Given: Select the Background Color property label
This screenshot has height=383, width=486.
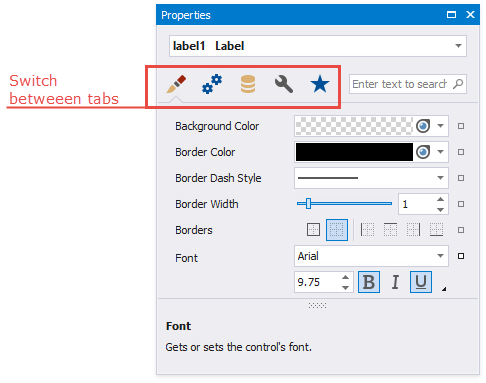Looking at the screenshot, I should 217,126.
